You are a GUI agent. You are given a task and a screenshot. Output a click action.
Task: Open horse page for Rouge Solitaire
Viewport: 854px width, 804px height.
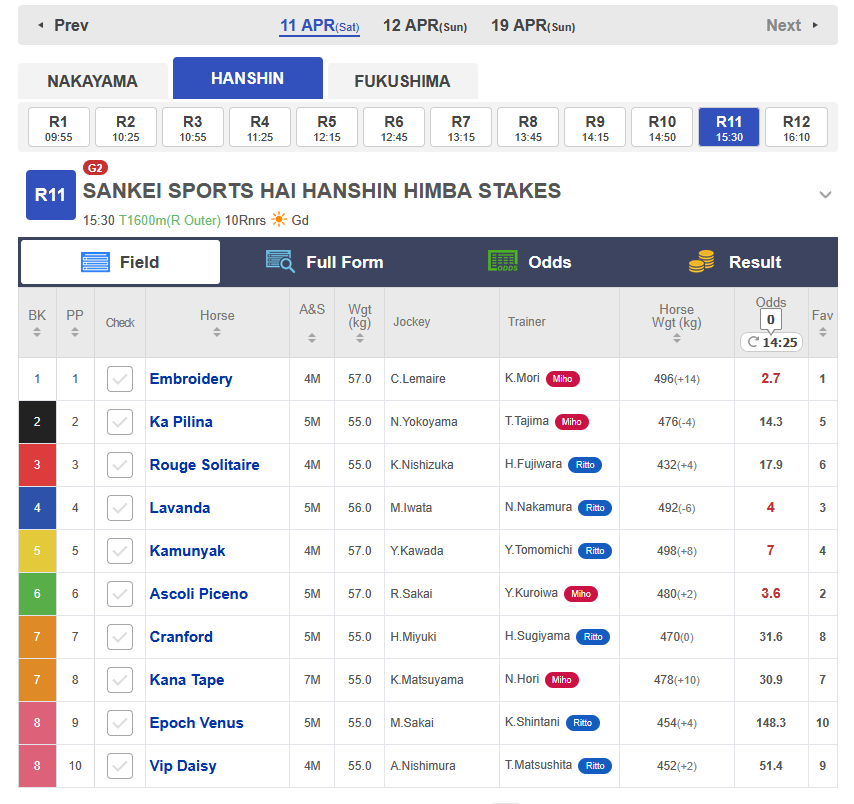pyautogui.click(x=205, y=465)
